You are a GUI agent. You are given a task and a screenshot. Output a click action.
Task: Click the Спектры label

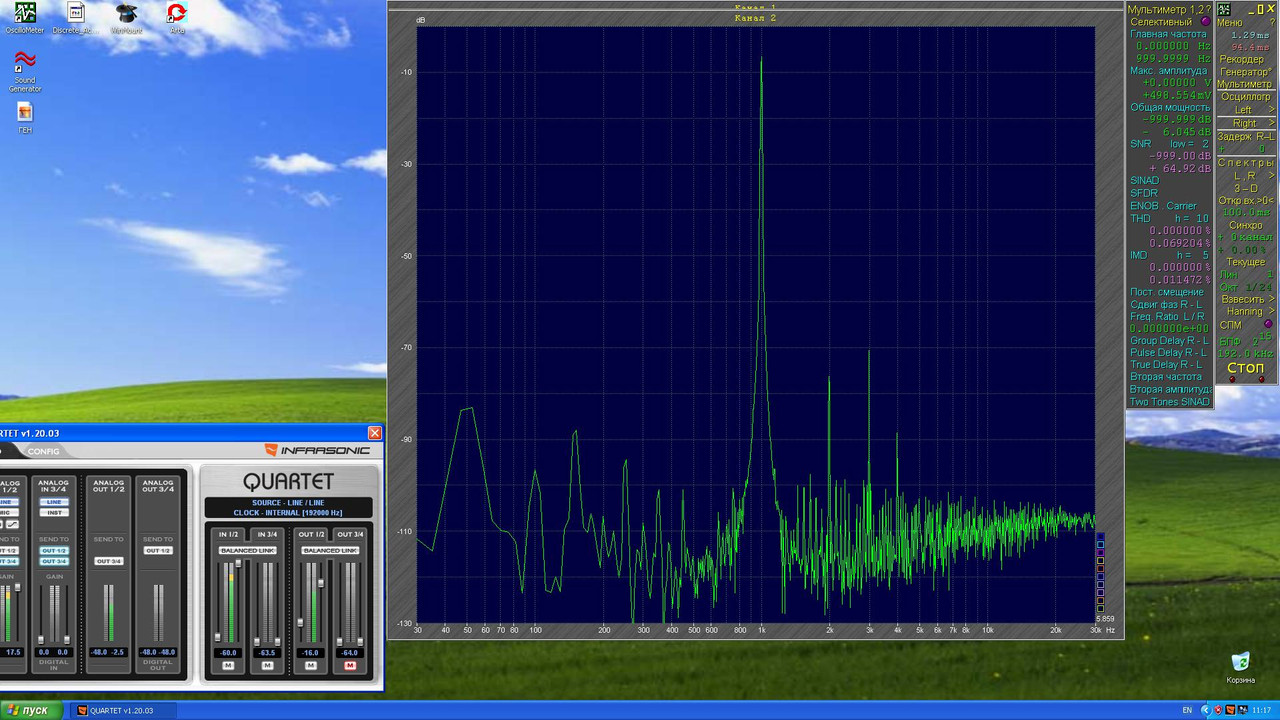(x=1245, y=163)
